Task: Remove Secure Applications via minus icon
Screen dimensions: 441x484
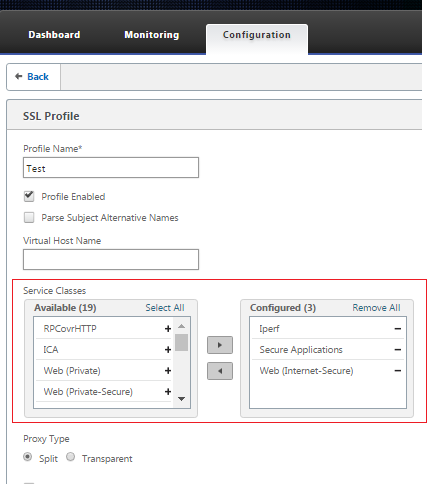Action: pyautogui.click(x=397, y=350)
